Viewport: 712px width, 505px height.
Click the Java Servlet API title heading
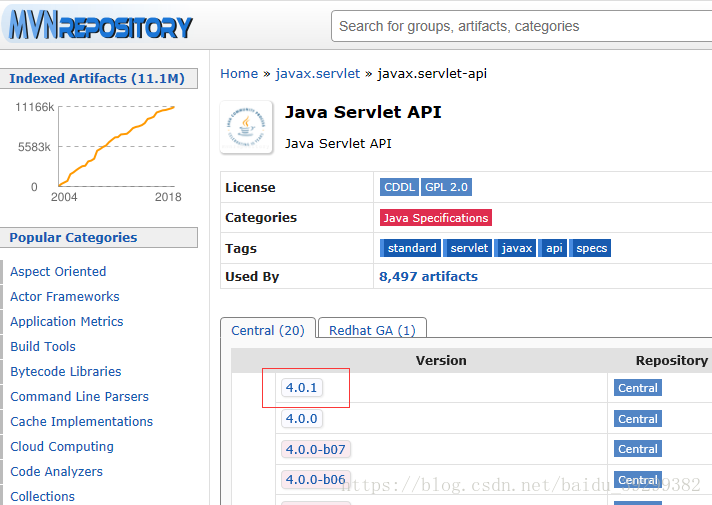click(363, 112)
